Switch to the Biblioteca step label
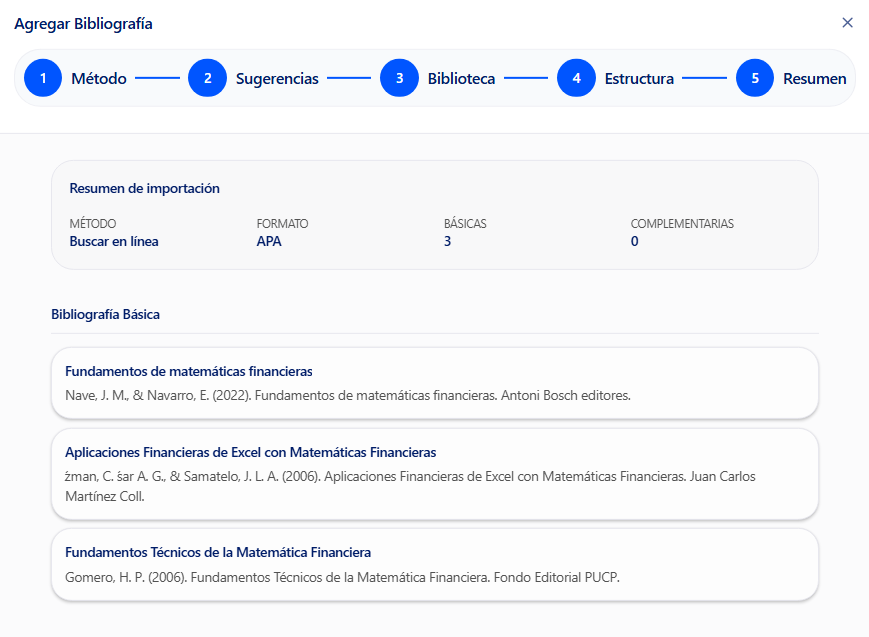This screenshot has width=869, height=637. coord(461,79)
